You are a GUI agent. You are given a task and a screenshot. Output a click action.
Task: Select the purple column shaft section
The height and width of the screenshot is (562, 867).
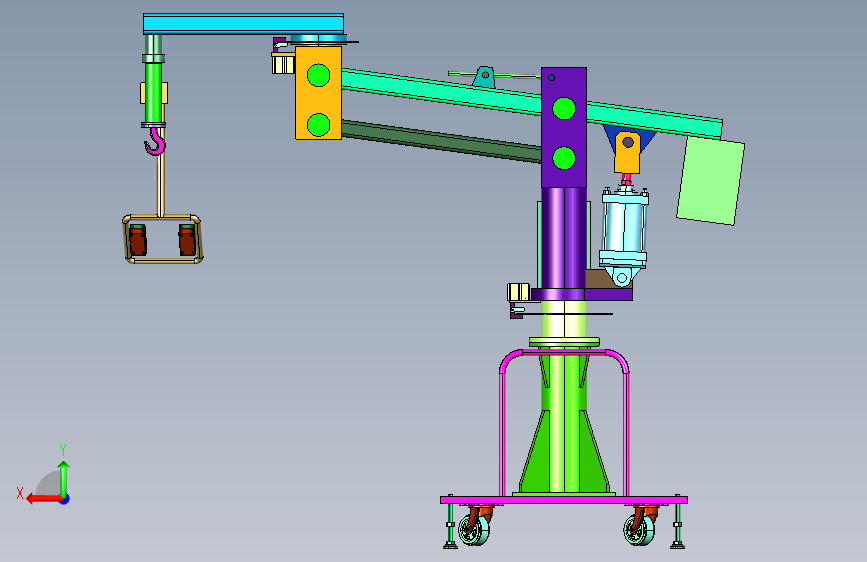[x=563, y=238]
